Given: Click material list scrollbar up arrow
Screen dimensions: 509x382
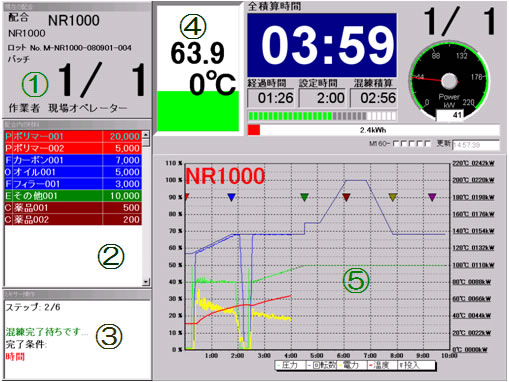Looking at the screenshot, I should (146, 135).
